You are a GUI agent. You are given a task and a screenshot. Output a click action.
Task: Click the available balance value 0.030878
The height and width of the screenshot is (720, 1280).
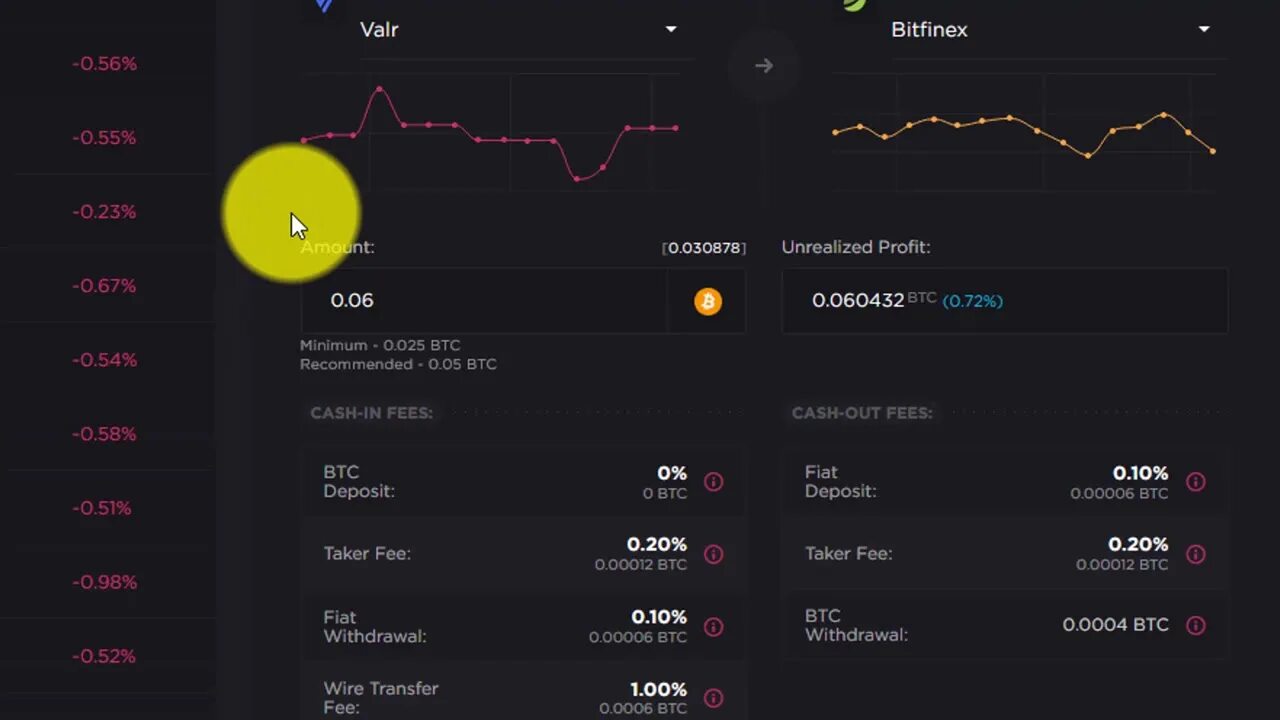point(704,248)
